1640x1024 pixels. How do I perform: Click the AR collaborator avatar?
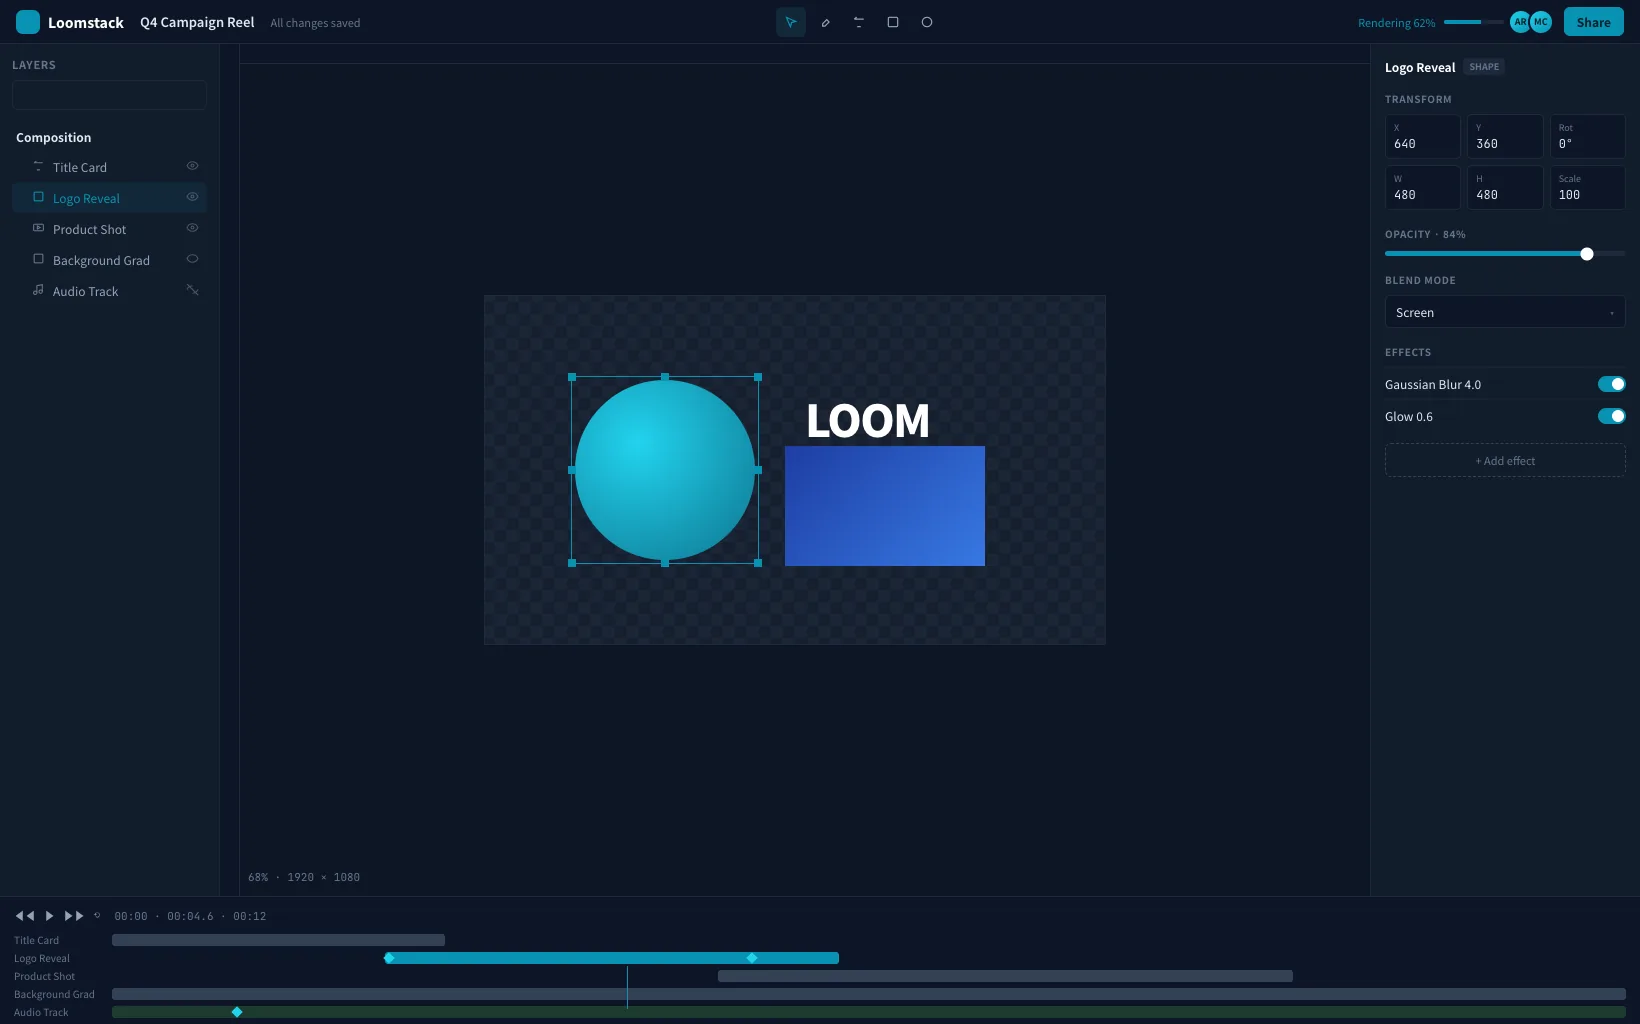click(1520, 22)
